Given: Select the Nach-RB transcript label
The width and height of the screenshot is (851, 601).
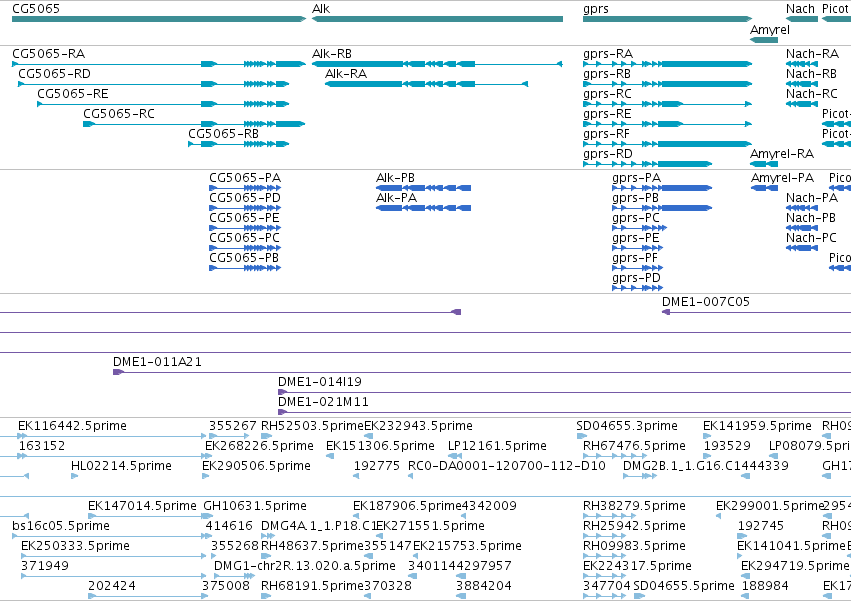Looking at the screenshot, I should 811,74.
